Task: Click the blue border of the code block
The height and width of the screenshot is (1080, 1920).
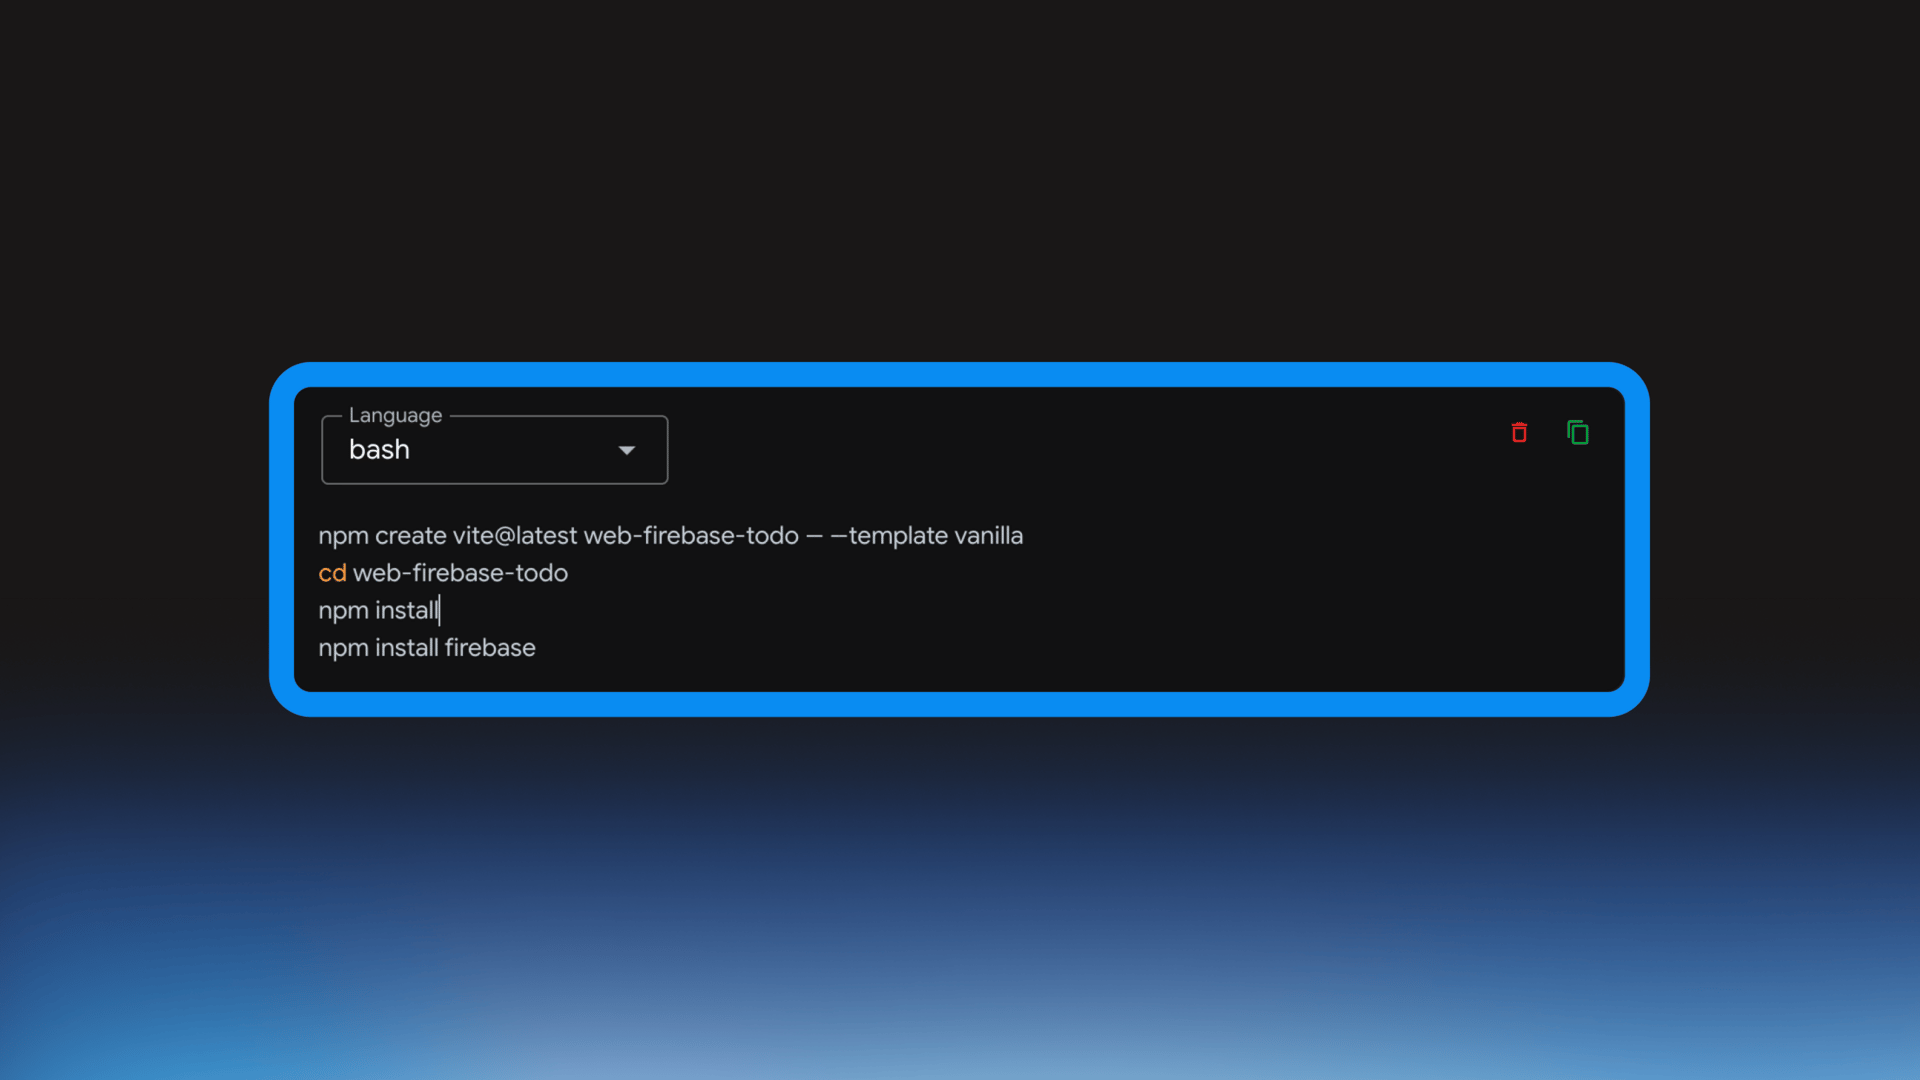Action: click(959, 374)
